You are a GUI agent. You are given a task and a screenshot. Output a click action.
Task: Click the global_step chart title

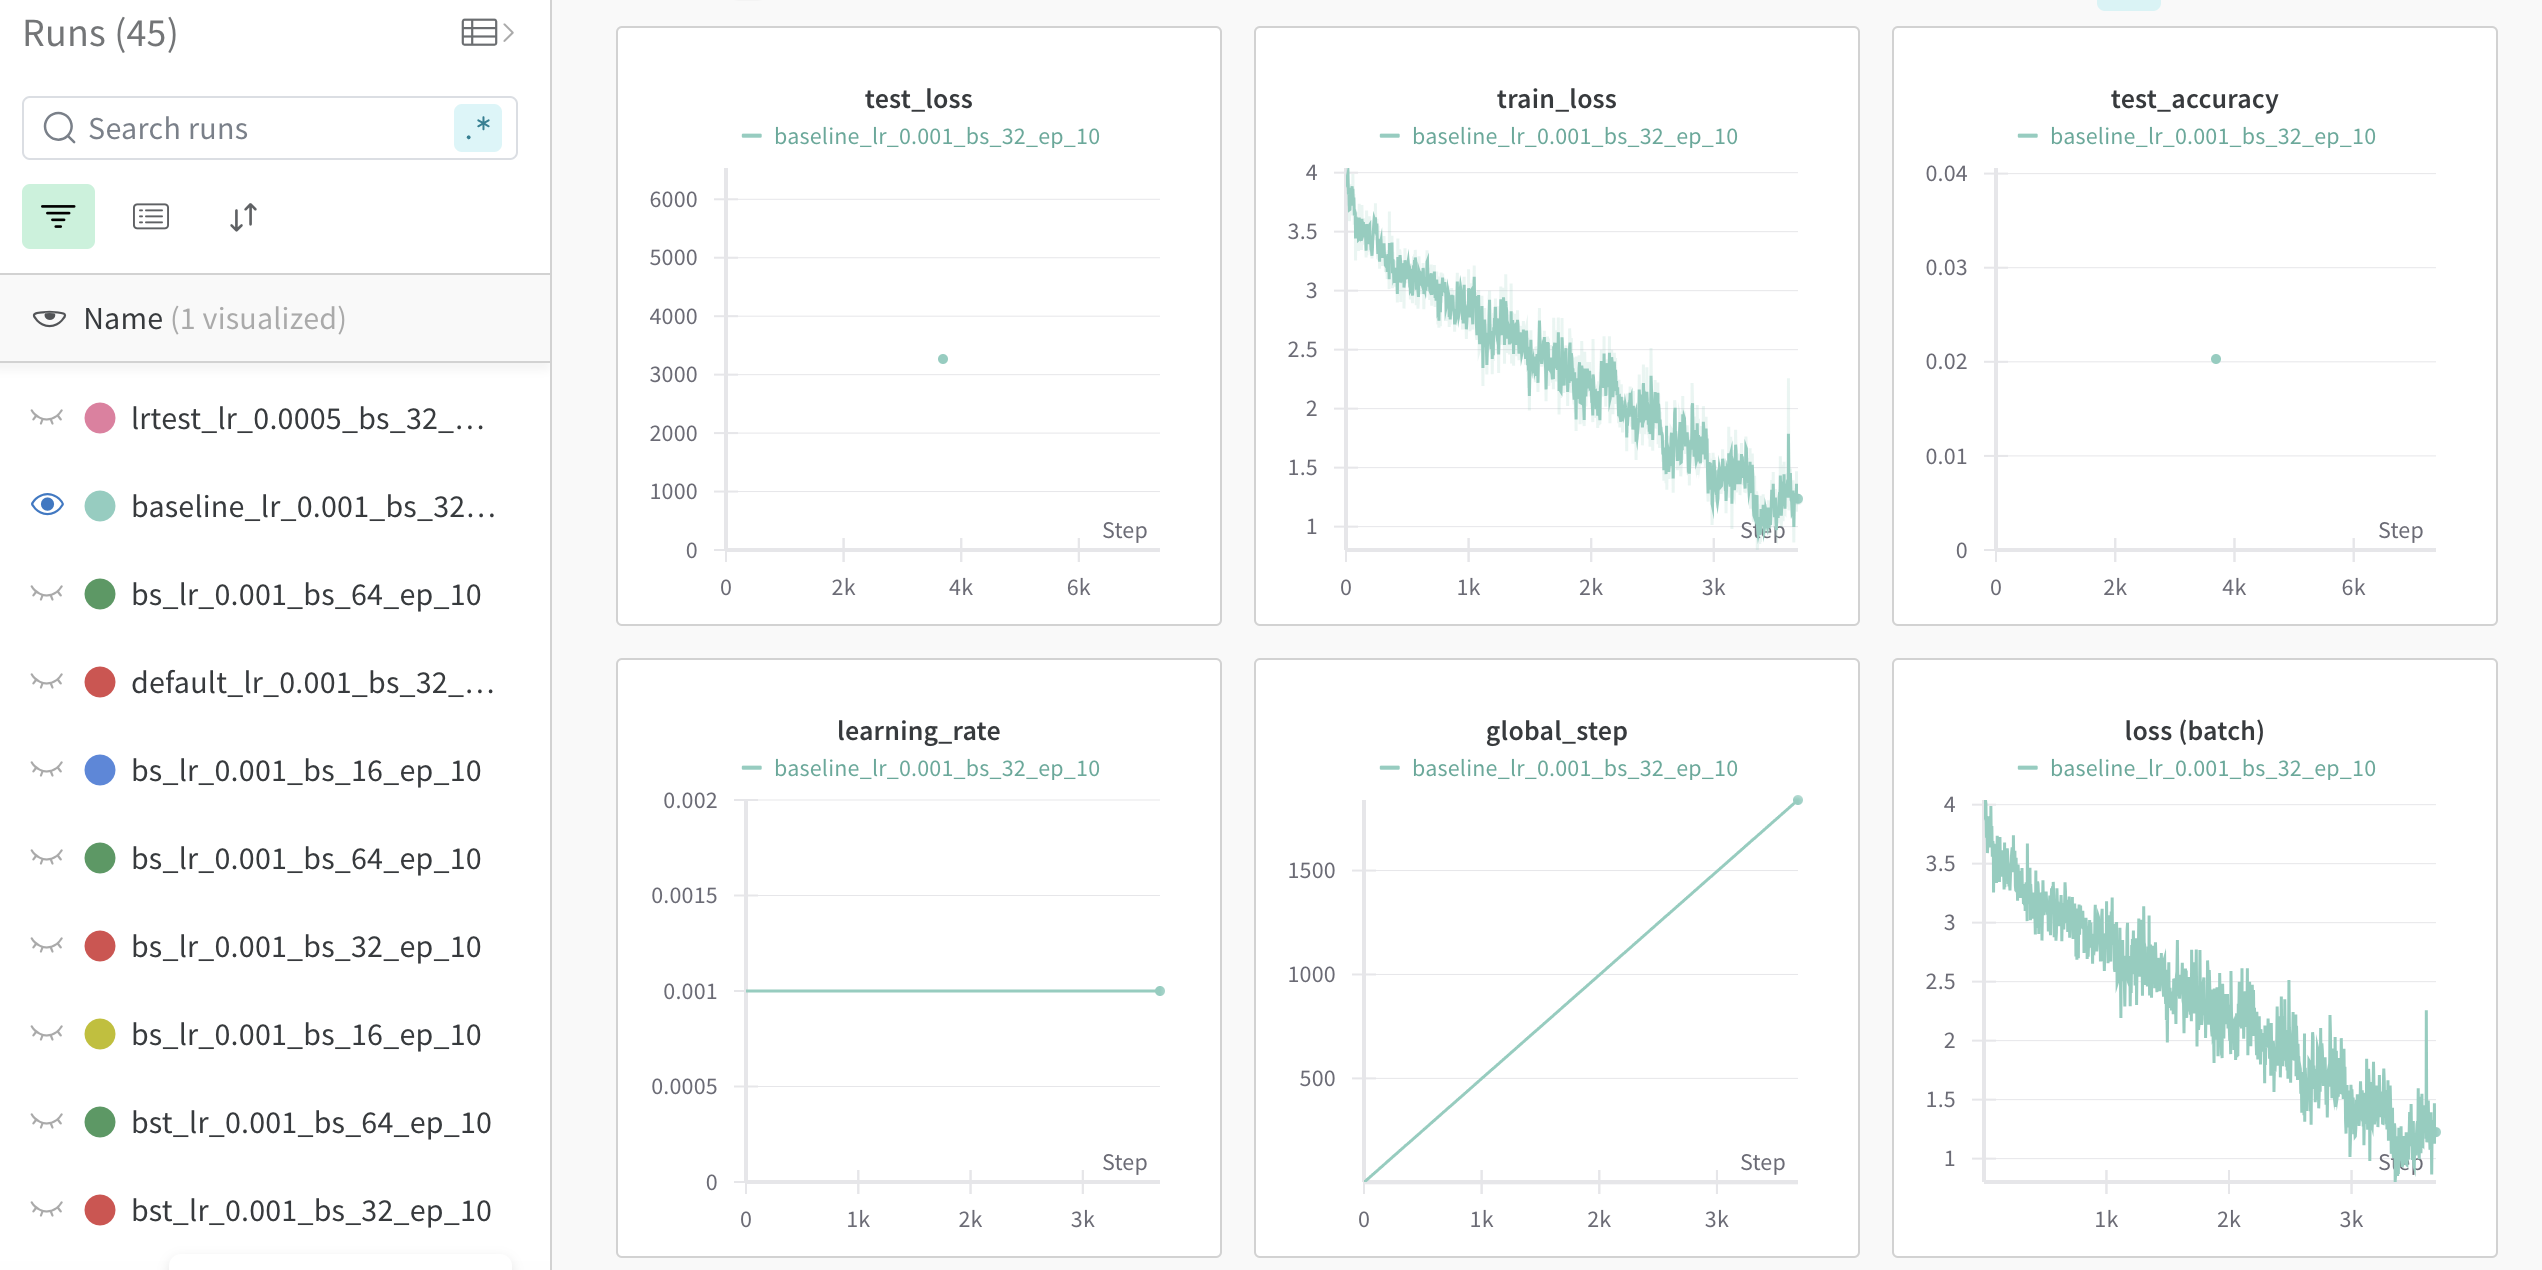(1556, 731)
